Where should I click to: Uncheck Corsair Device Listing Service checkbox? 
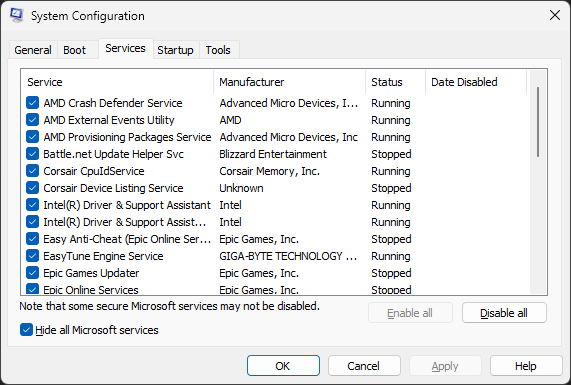coord(32,188)
